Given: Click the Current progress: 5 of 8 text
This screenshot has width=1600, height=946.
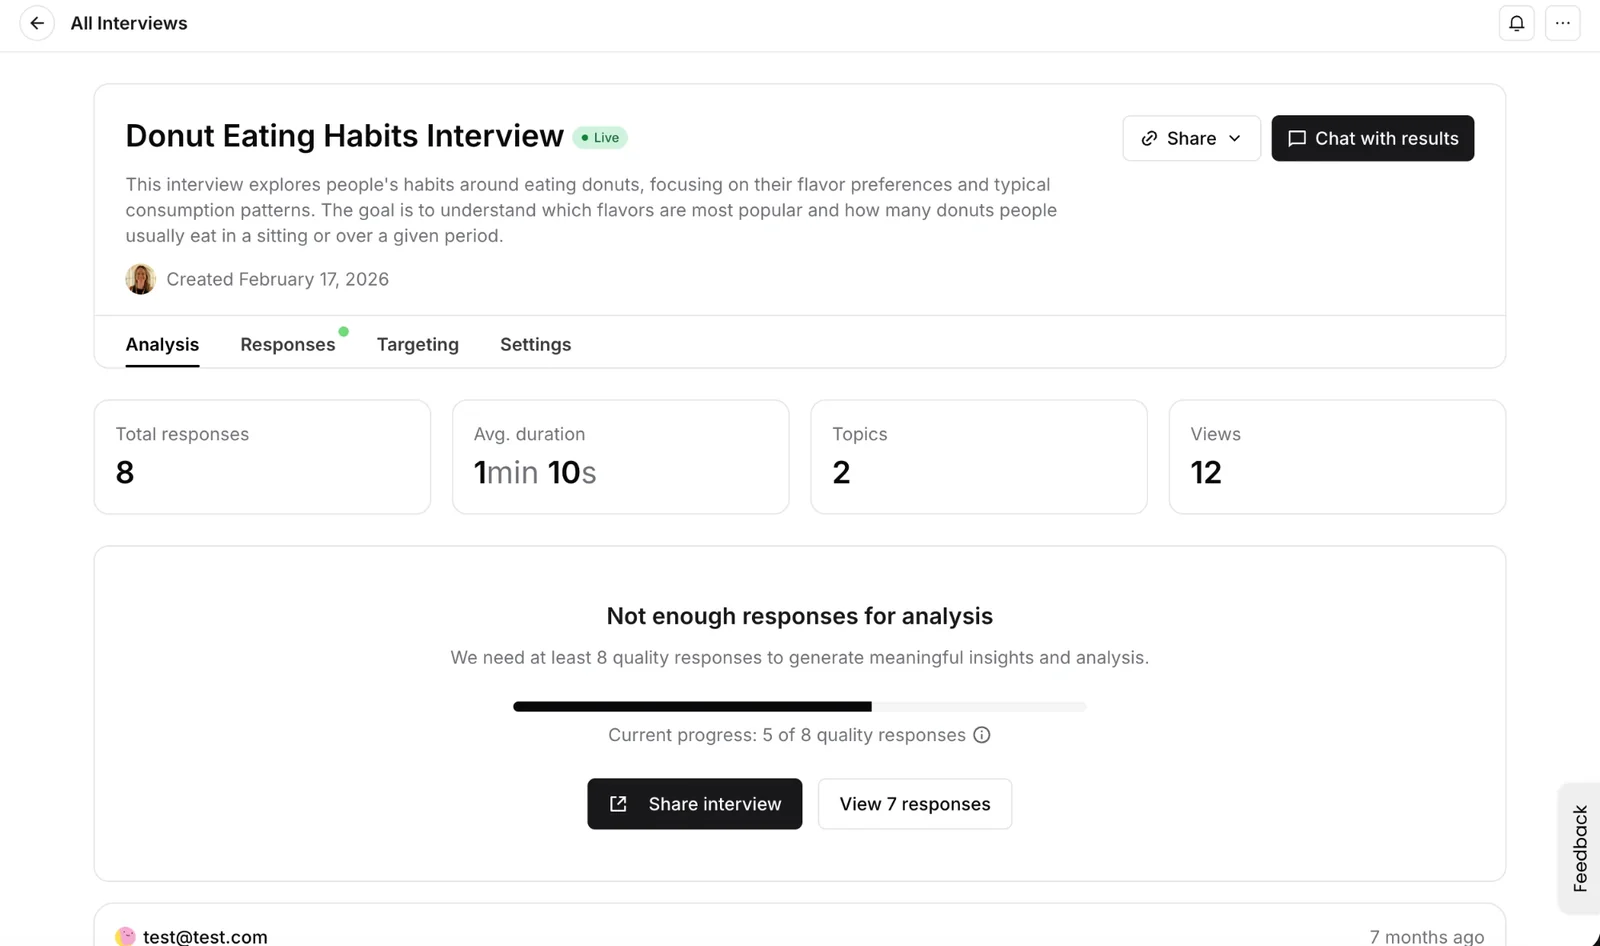Looking at the screenshot, I should coord(787,735).
